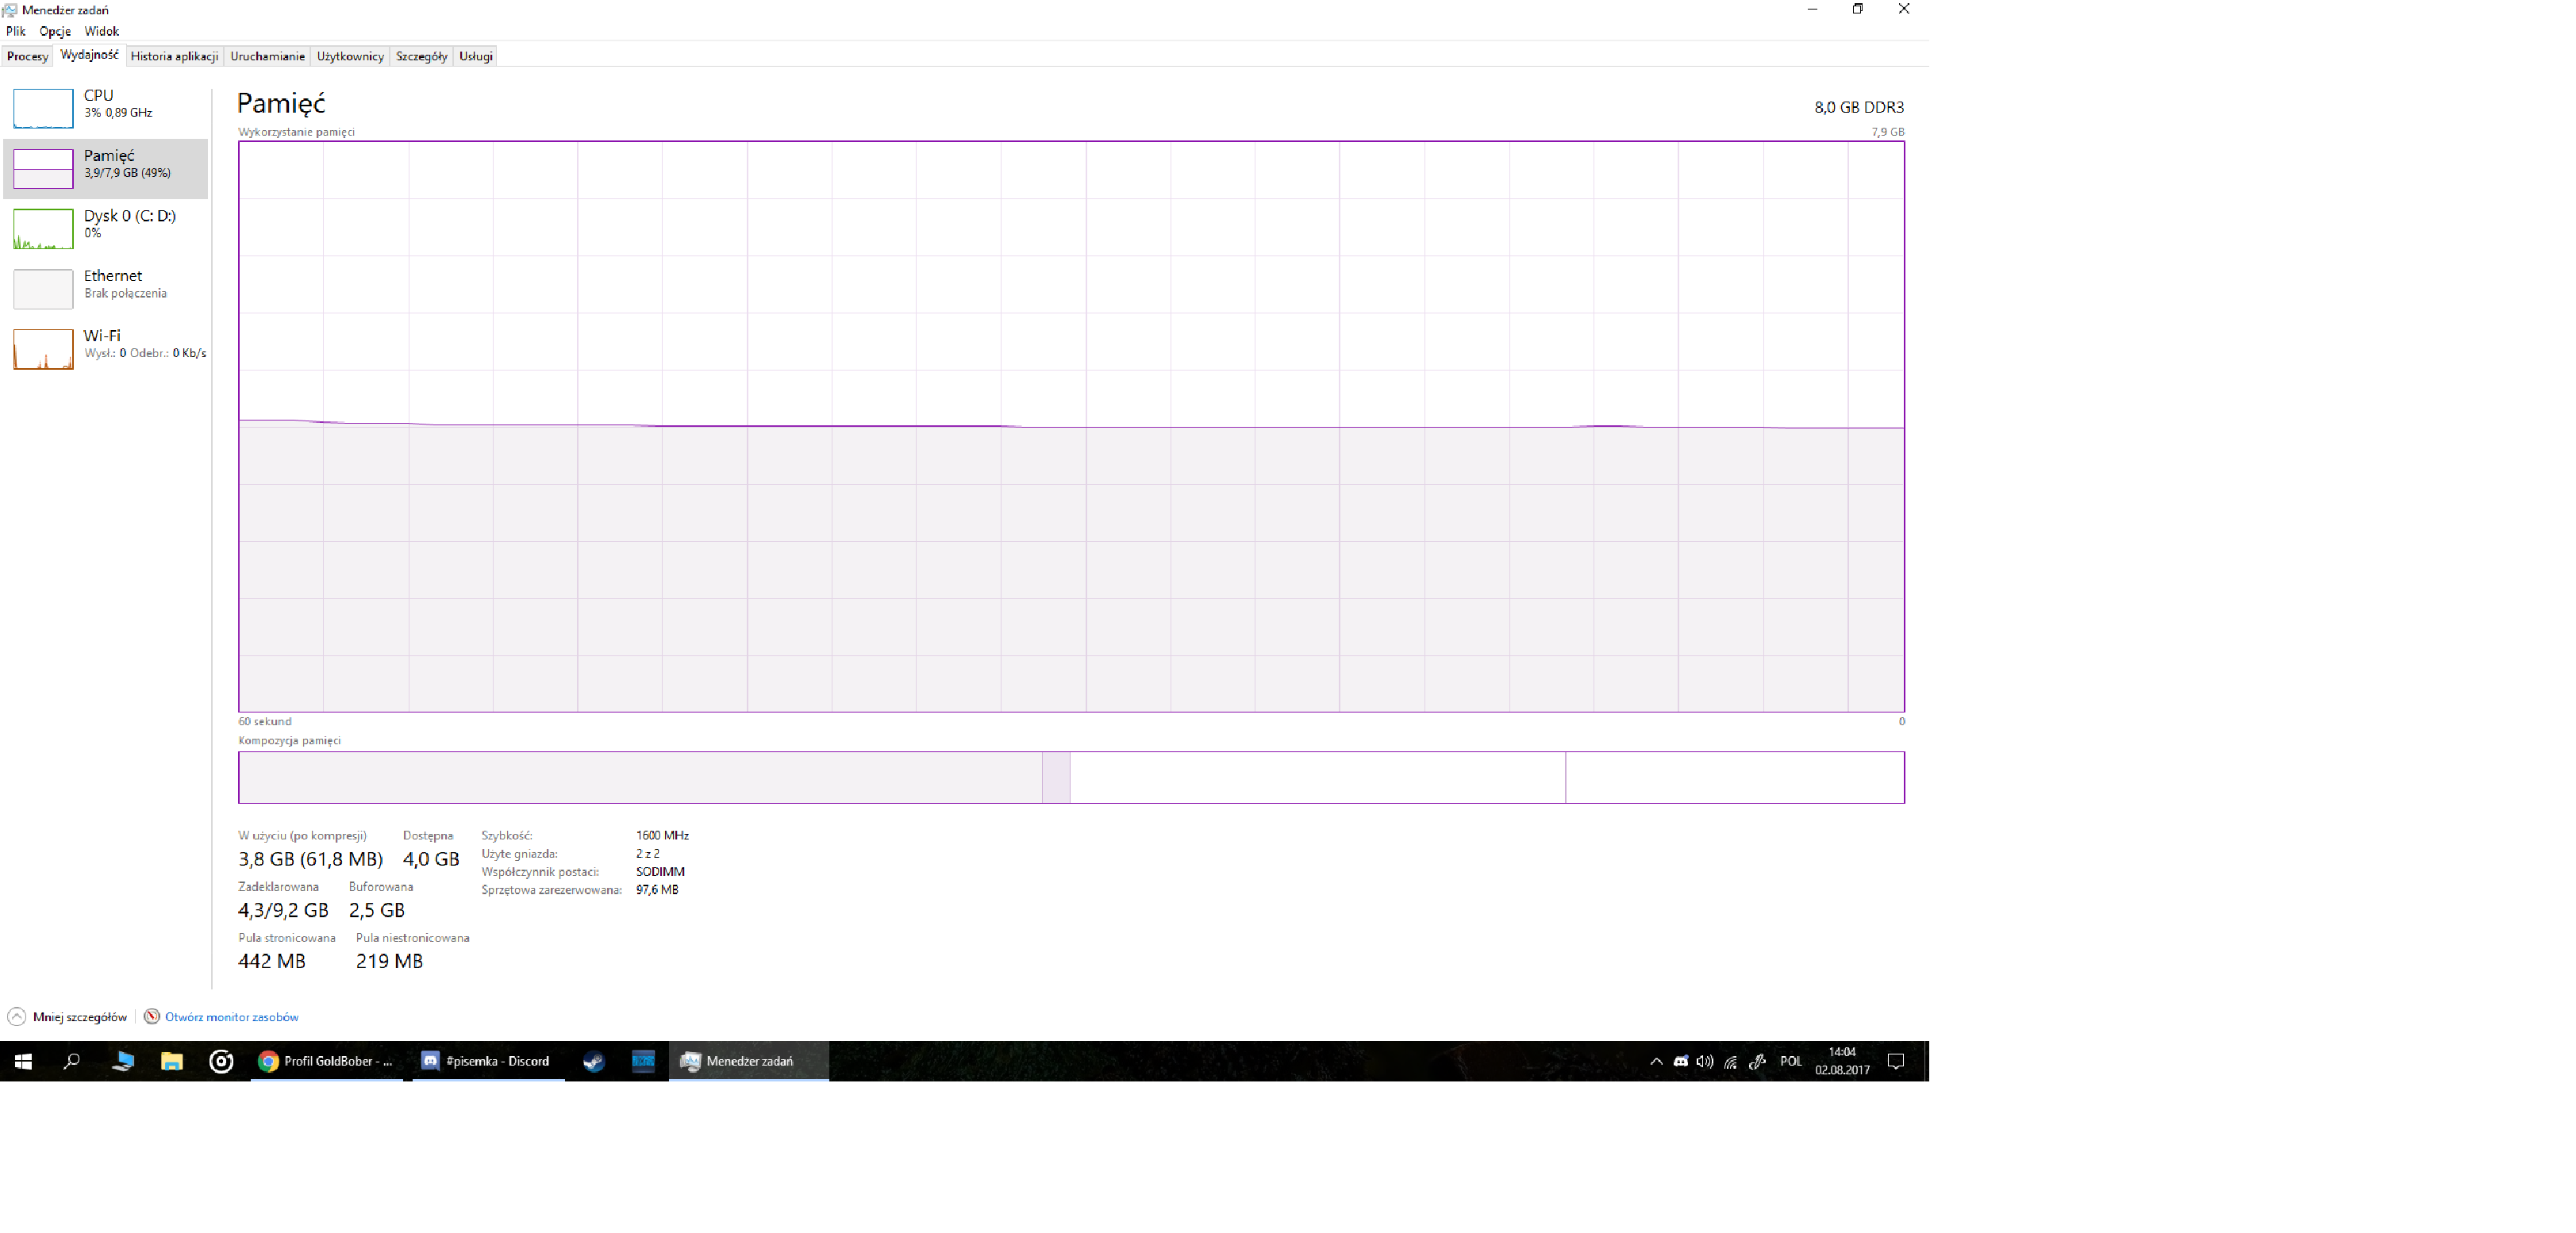This screenshot has height=1233, width=2576.
Task: Click the Windows Start button
Action: click(x=23, y=1061)
